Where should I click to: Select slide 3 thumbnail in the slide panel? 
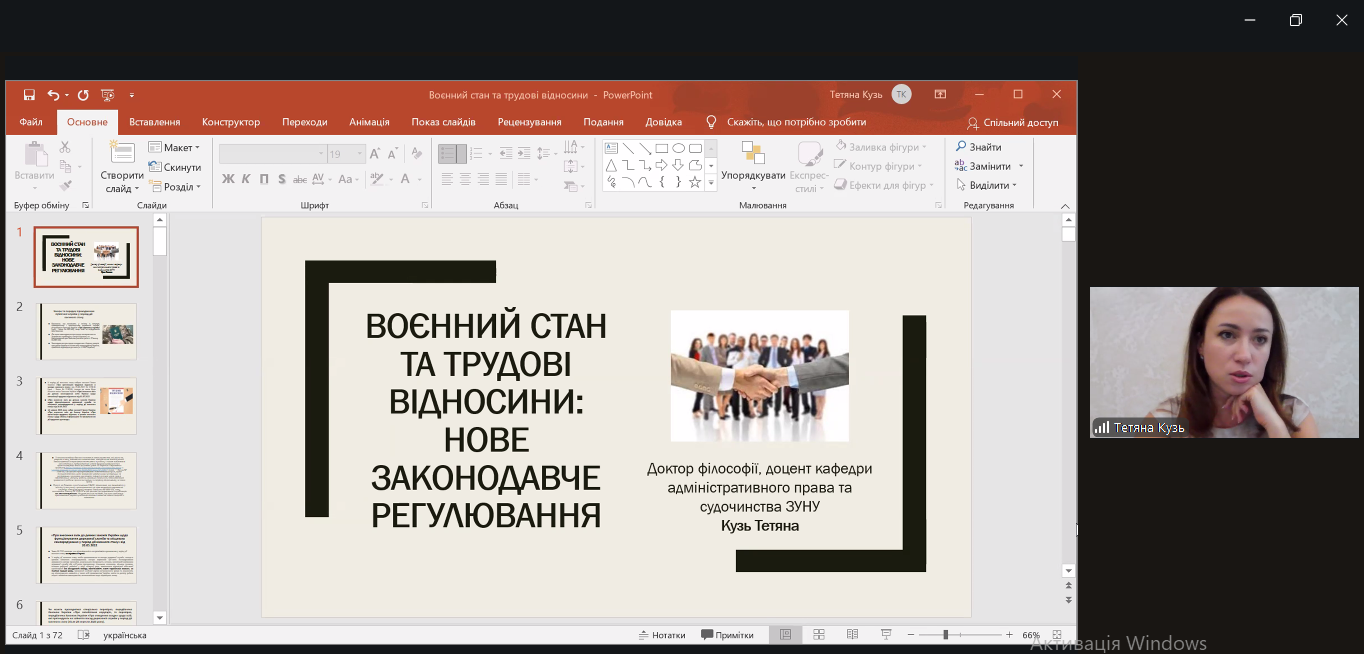tap(87, 405)
